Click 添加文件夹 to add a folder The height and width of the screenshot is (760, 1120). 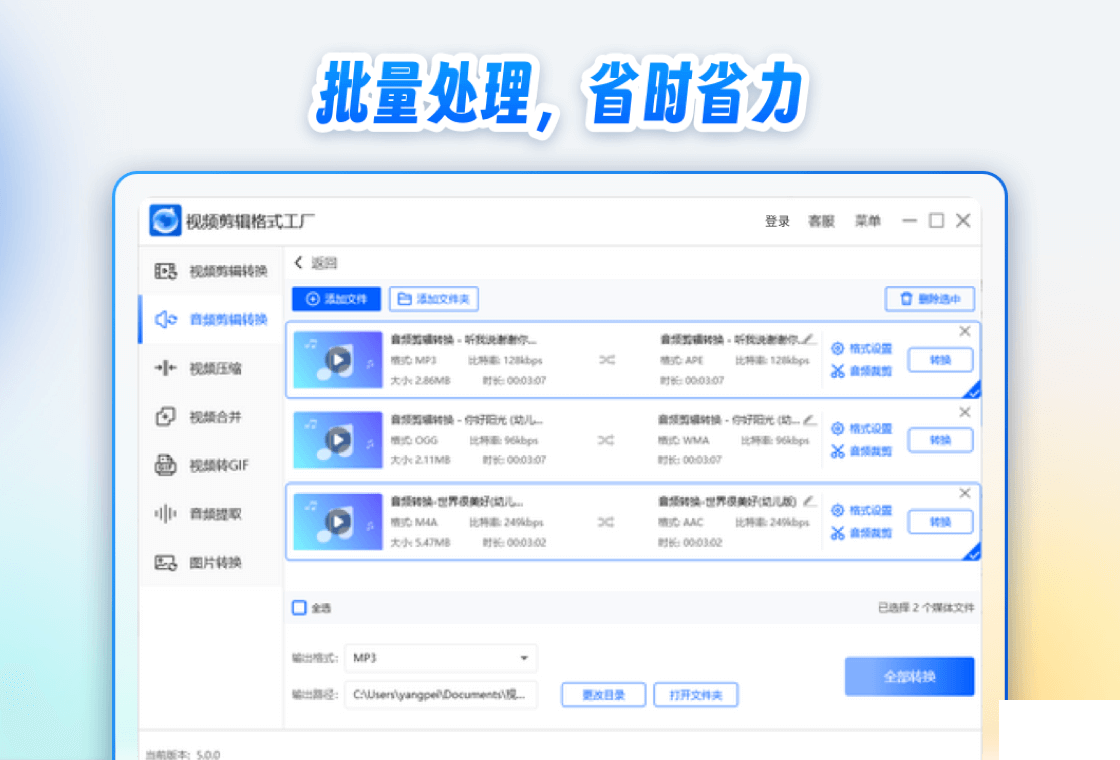point(433,298)
